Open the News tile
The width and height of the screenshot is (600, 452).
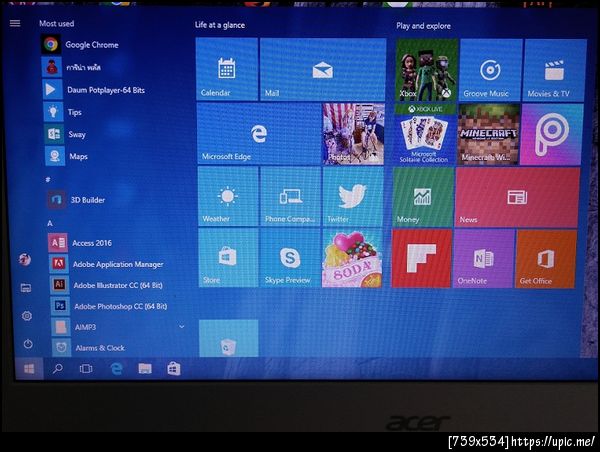[517, 198]
